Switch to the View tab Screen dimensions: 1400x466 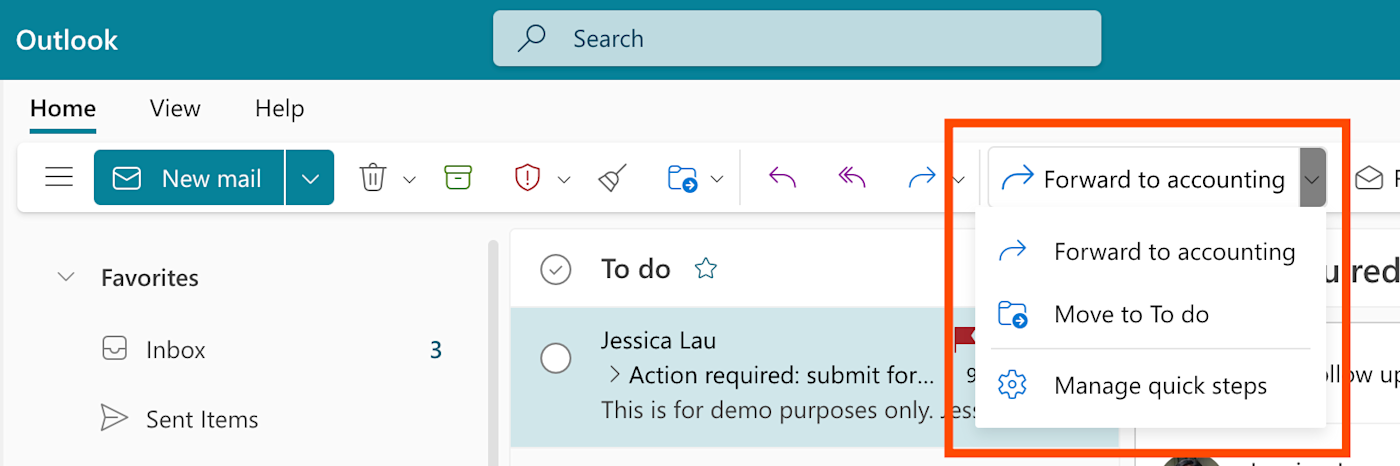[175, 108]
